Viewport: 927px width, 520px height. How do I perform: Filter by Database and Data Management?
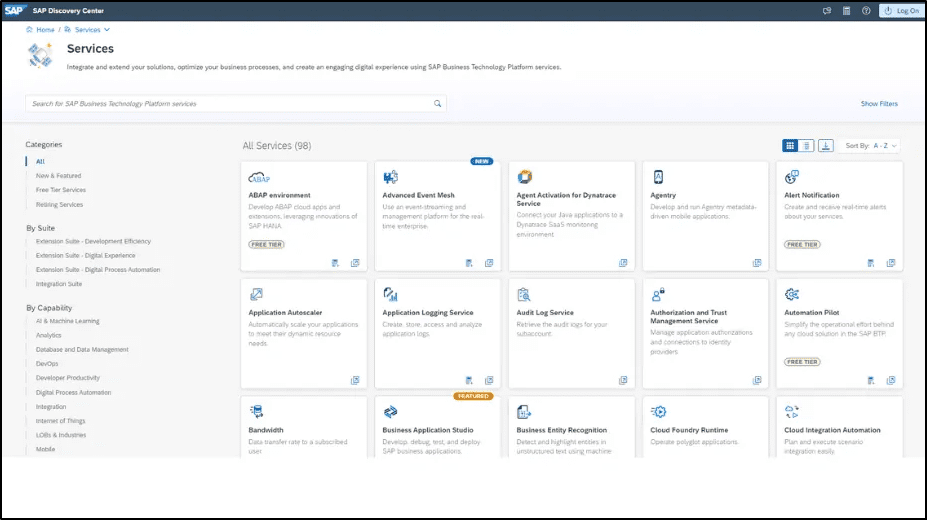(82, 349)
